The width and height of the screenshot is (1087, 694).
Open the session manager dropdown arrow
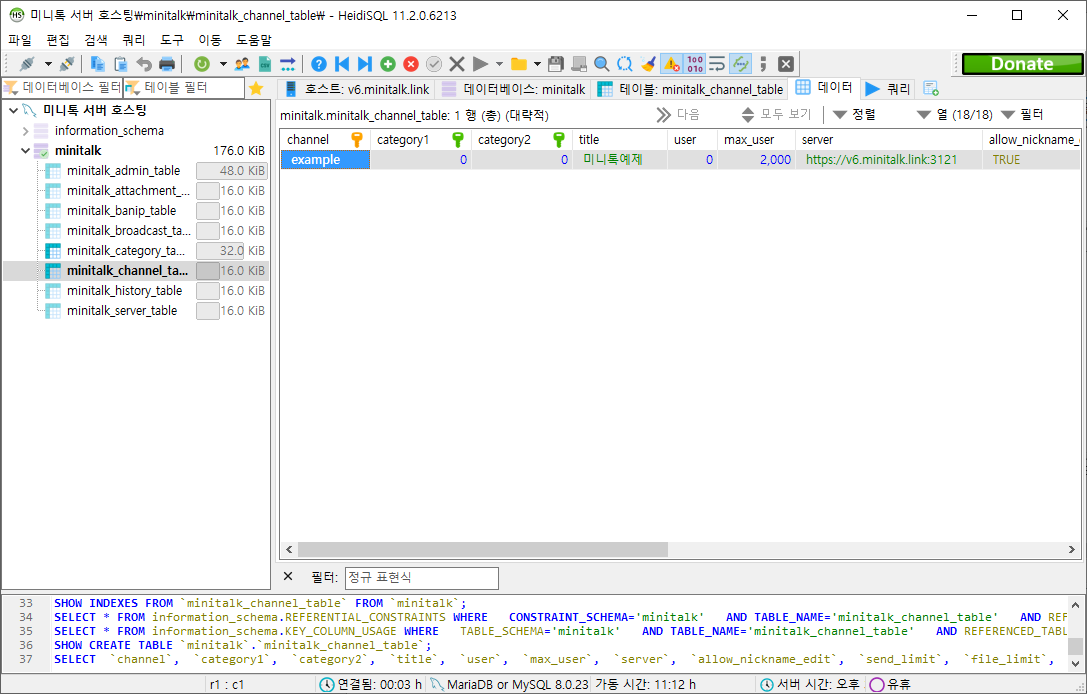tap(48, 64)
